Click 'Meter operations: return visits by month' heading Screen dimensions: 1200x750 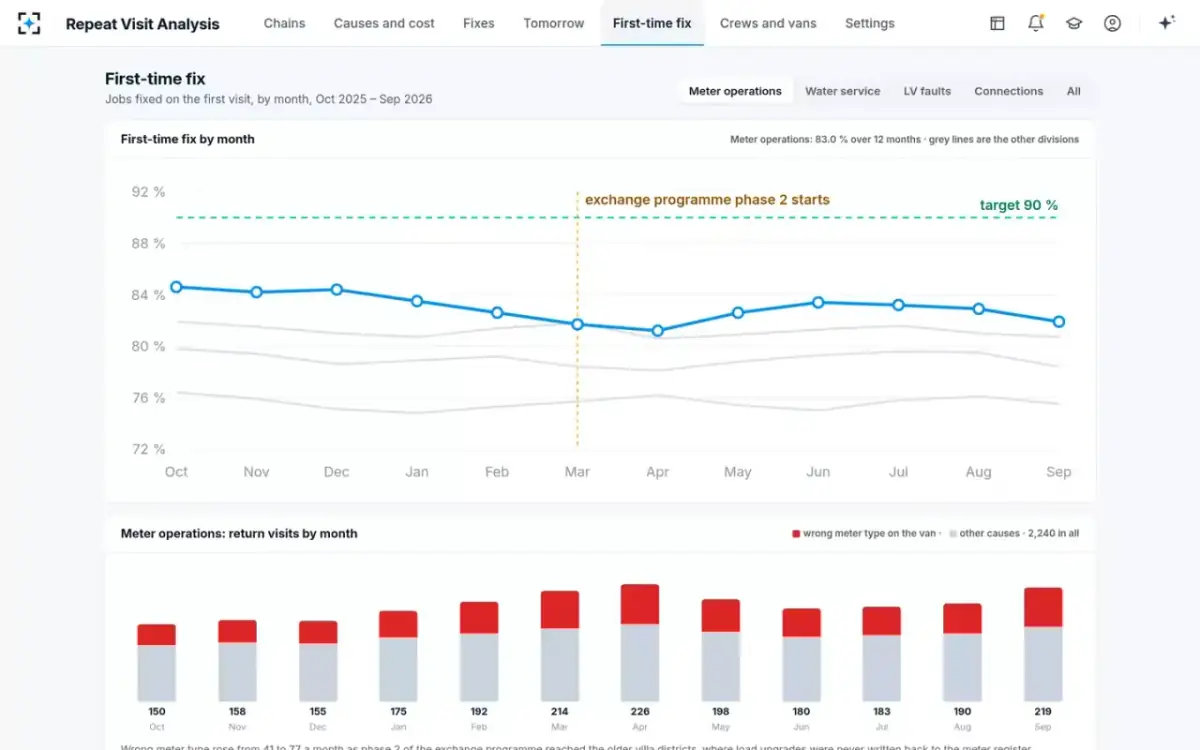pos(239,534)
